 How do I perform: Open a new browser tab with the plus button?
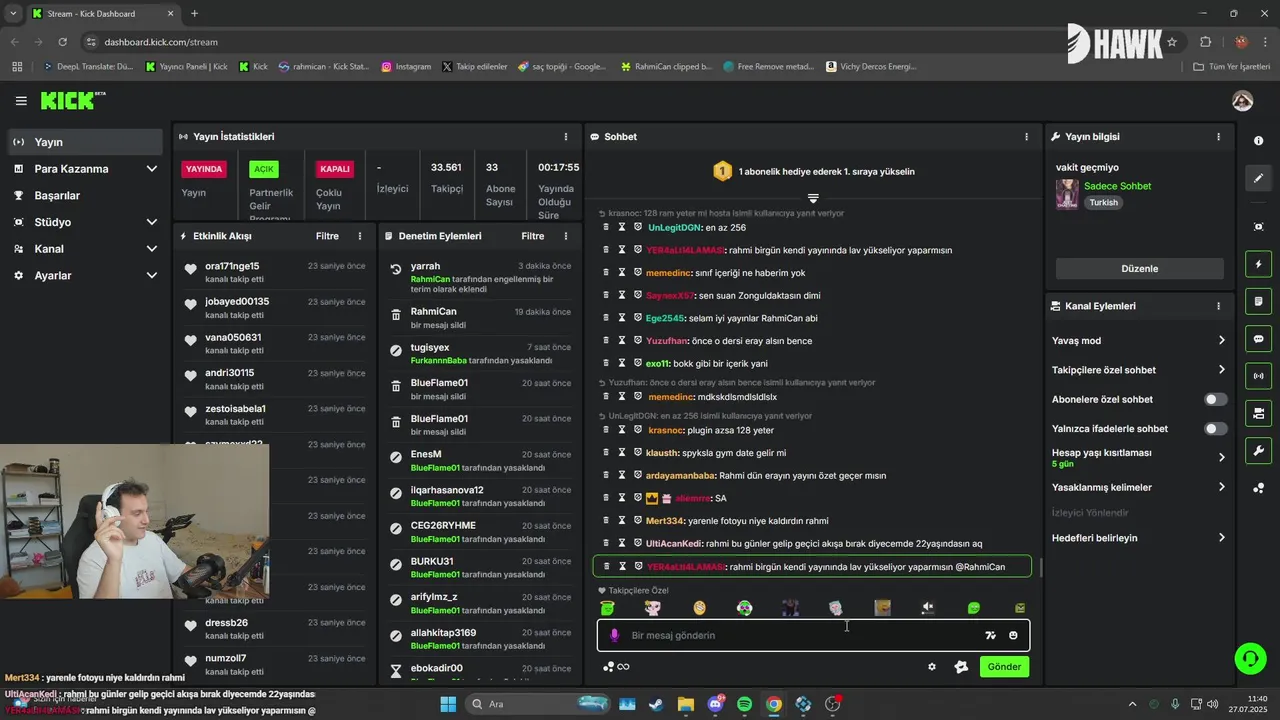click(194, 14)
